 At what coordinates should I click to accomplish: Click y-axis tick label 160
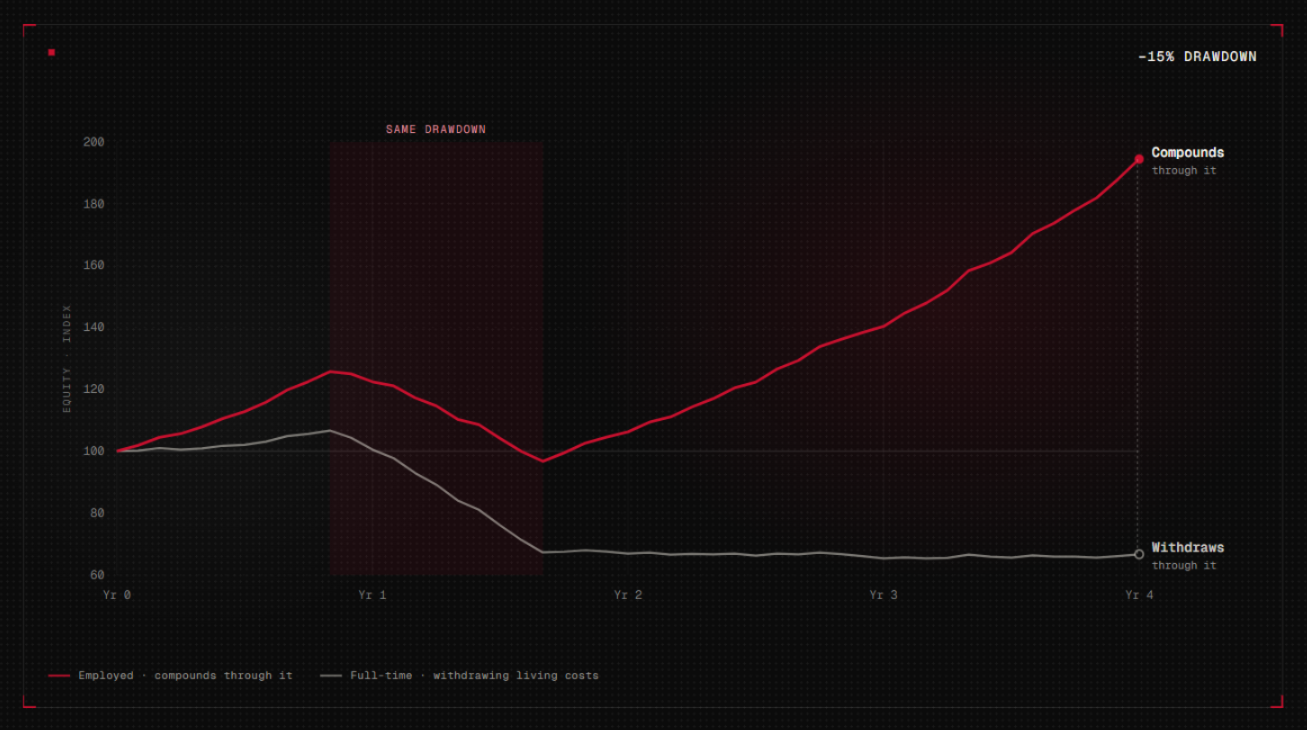94,266
